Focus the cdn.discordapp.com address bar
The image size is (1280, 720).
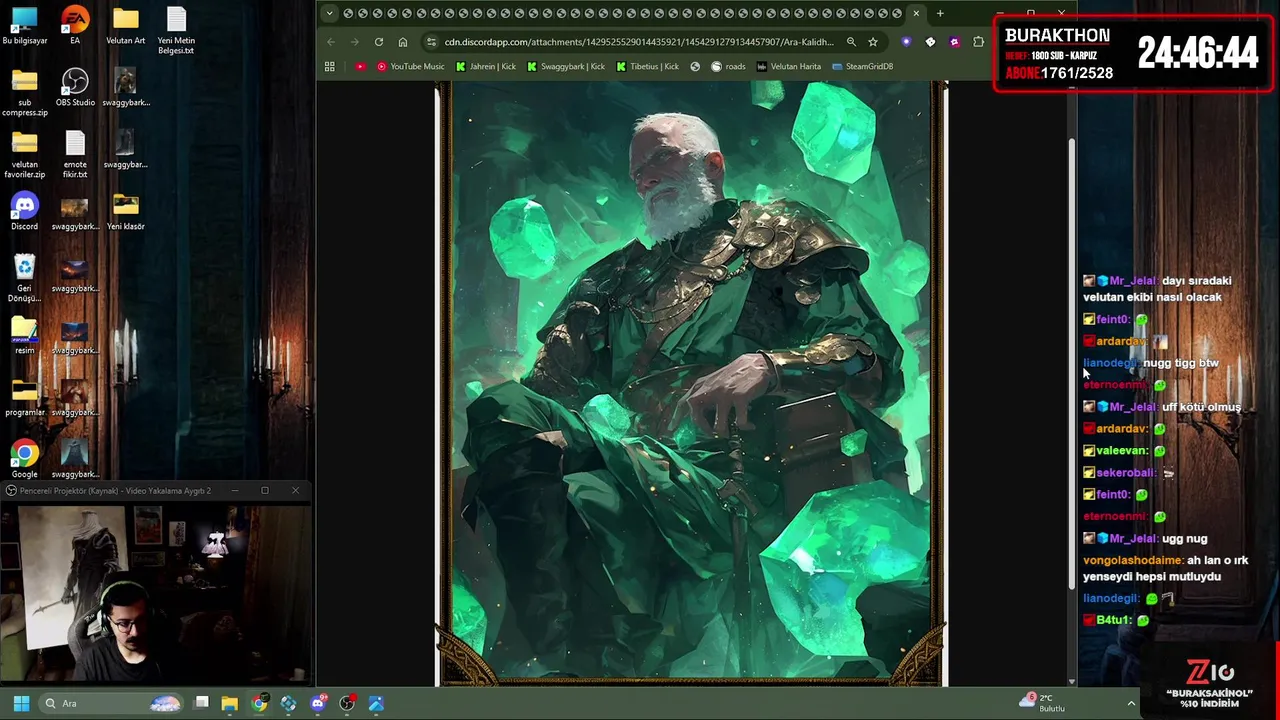coord(639,42)
